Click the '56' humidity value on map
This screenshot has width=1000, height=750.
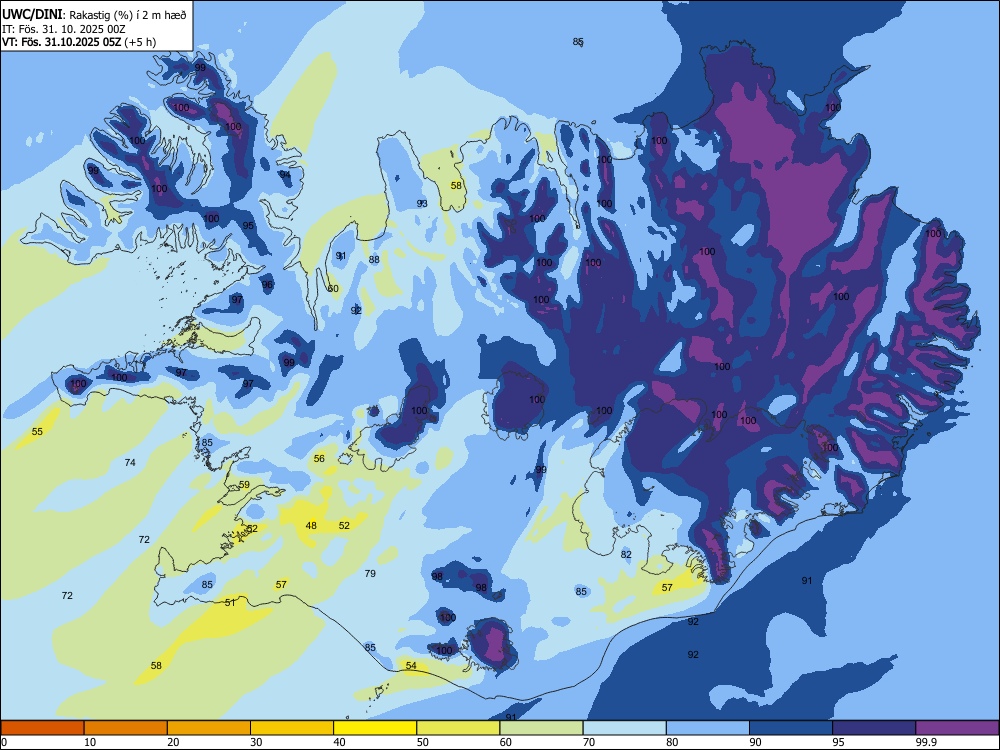319,458
